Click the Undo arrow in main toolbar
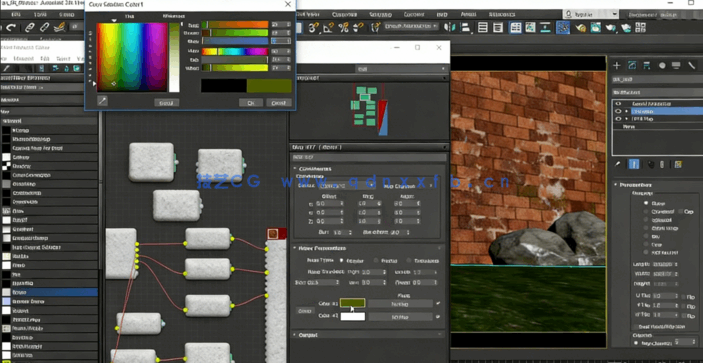 click(10, 28)
